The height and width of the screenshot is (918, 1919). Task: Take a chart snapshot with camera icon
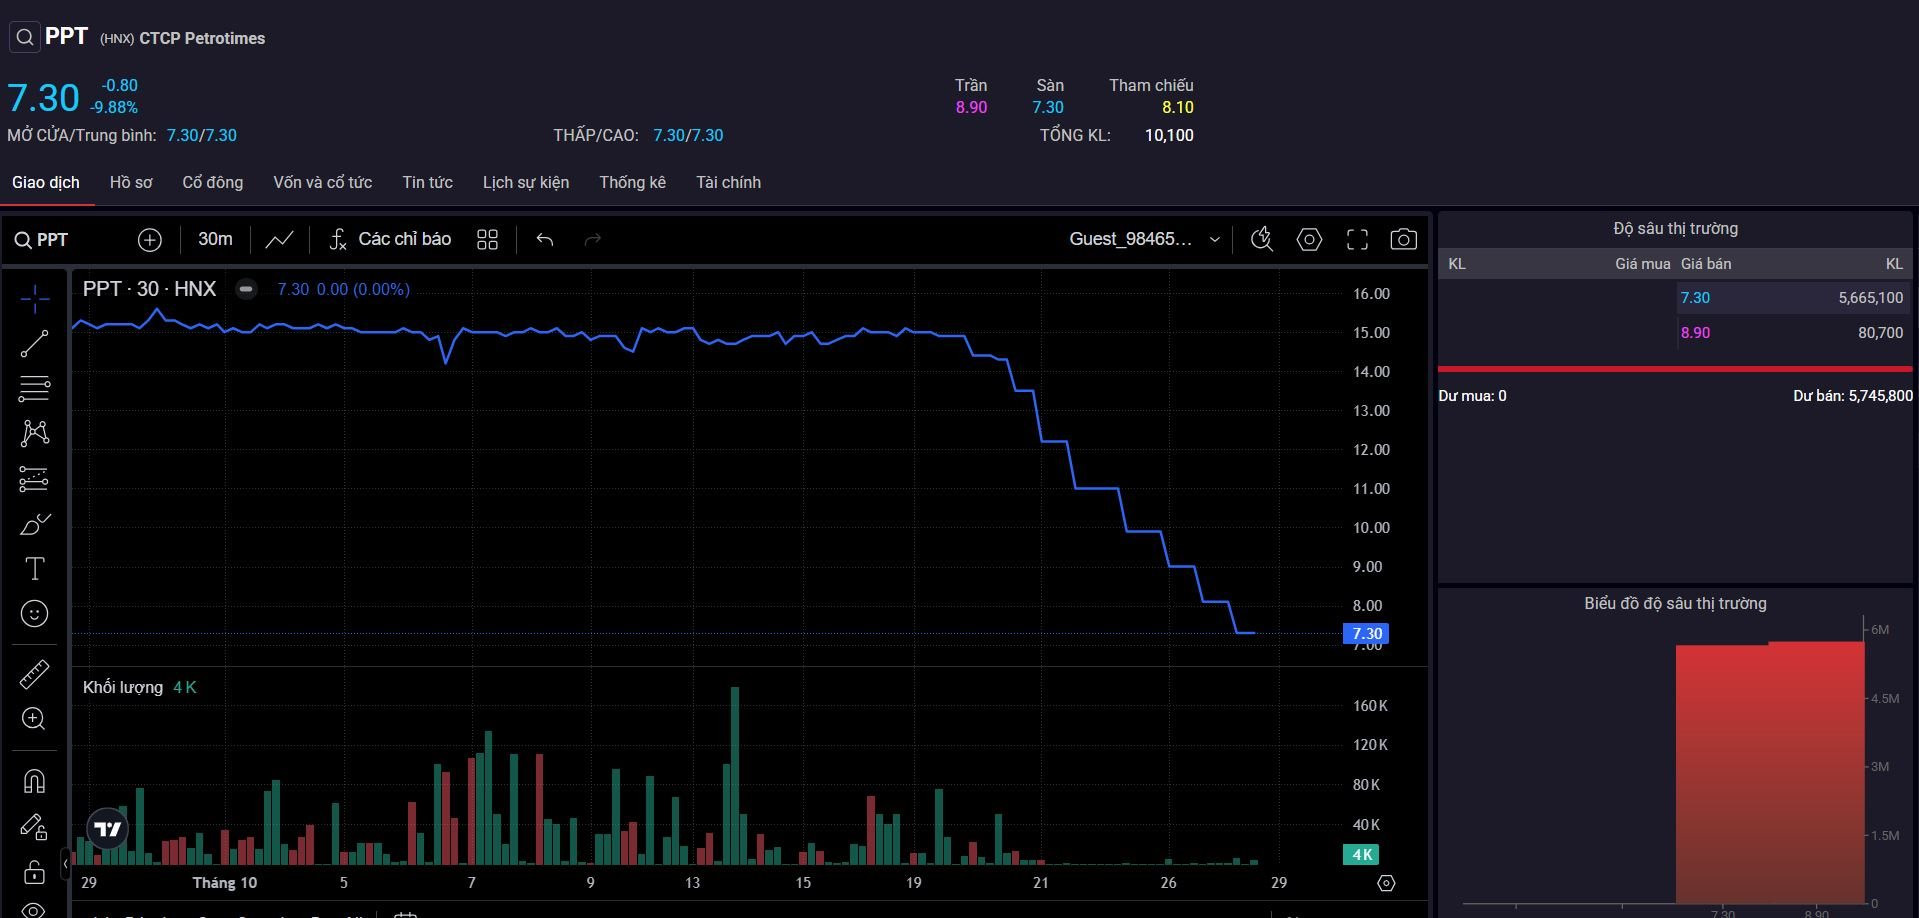1404,239
